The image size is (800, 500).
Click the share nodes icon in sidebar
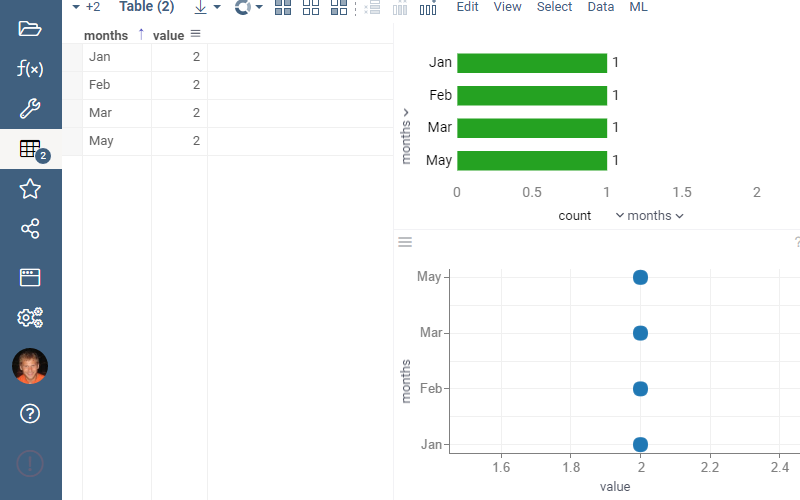pyautogui.click(x=30, y=229)
